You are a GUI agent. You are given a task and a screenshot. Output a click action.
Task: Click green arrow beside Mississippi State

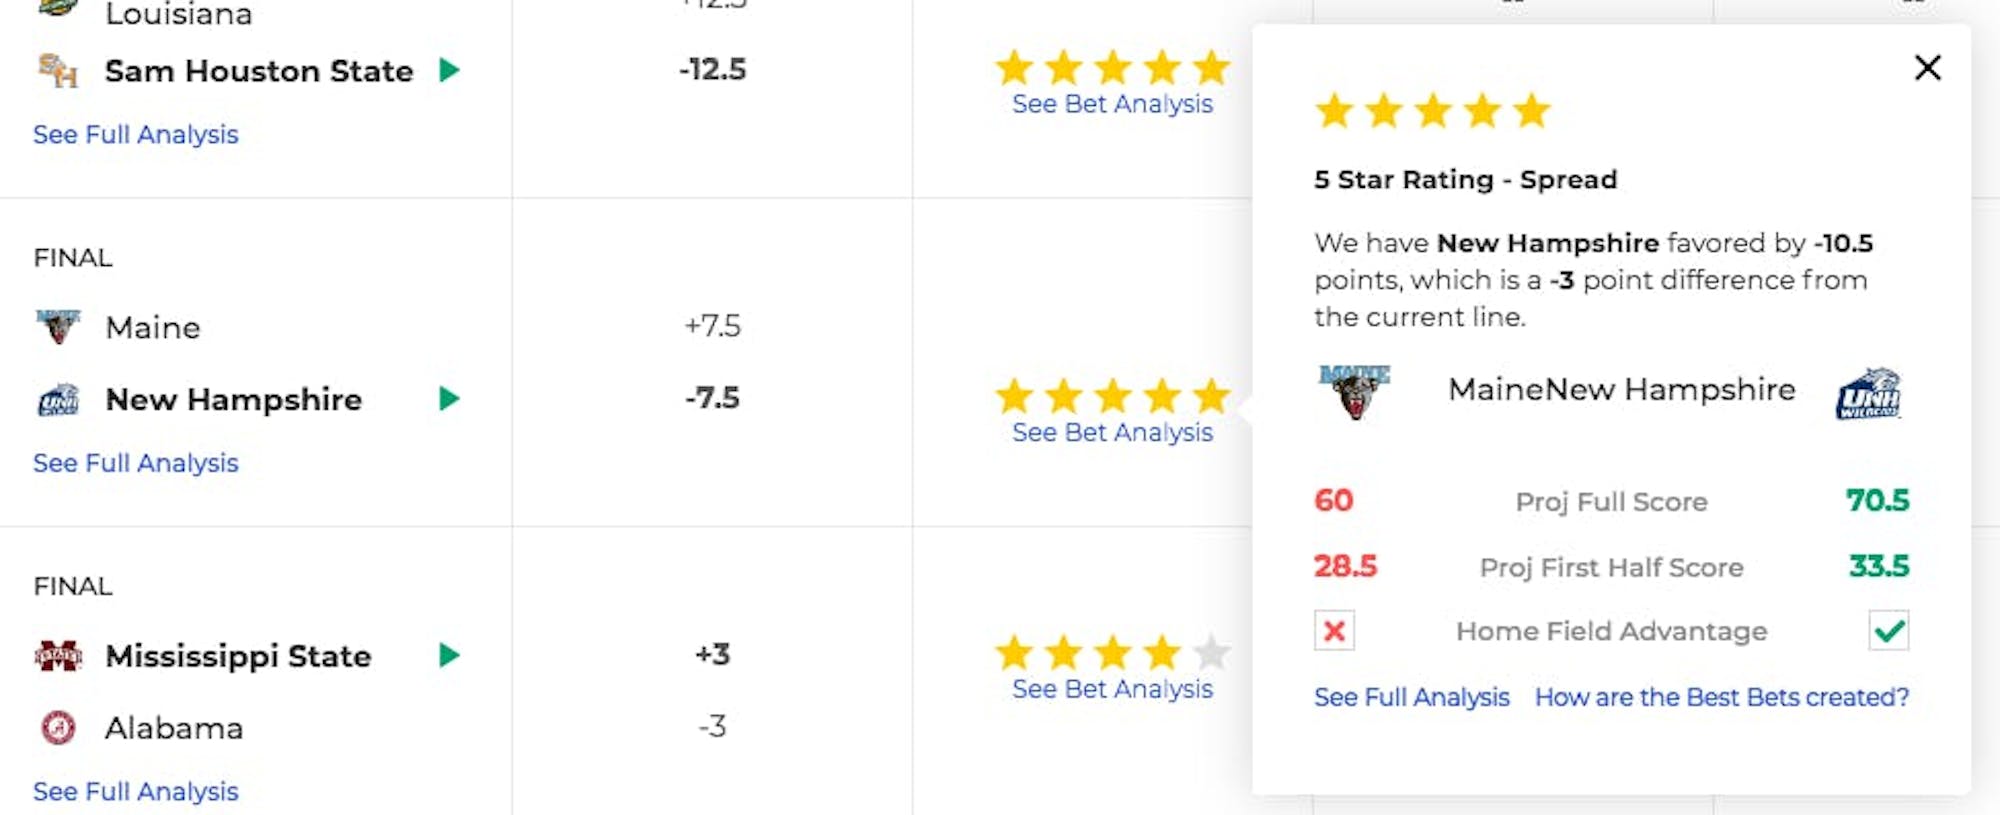[449, 655]
